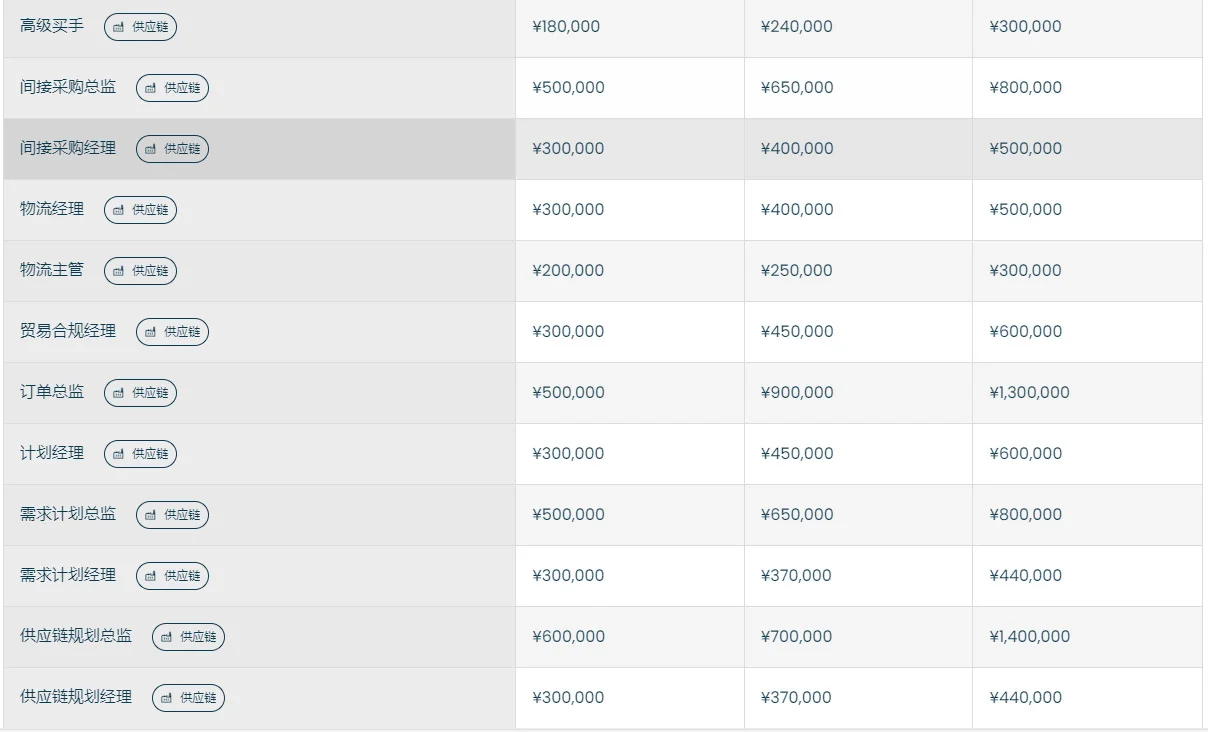
Task: Click the ¥1,400,000 salary cell
Action: click(1087, 637)
